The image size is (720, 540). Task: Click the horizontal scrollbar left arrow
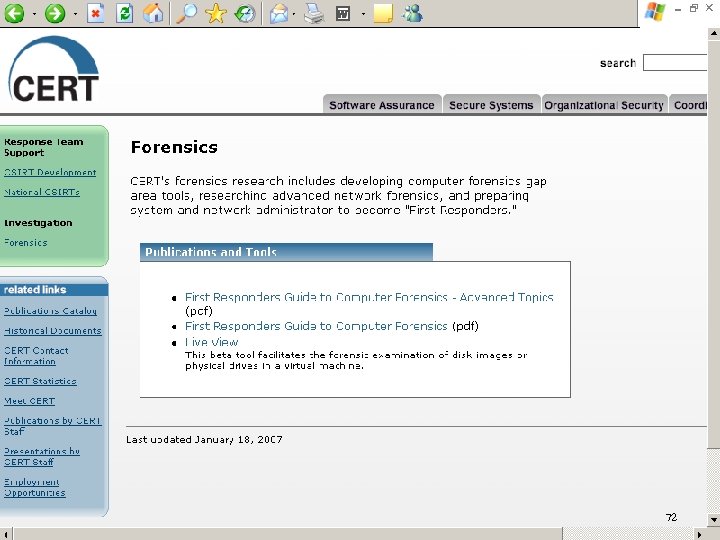pyautogui.click(x=6, y=534)
